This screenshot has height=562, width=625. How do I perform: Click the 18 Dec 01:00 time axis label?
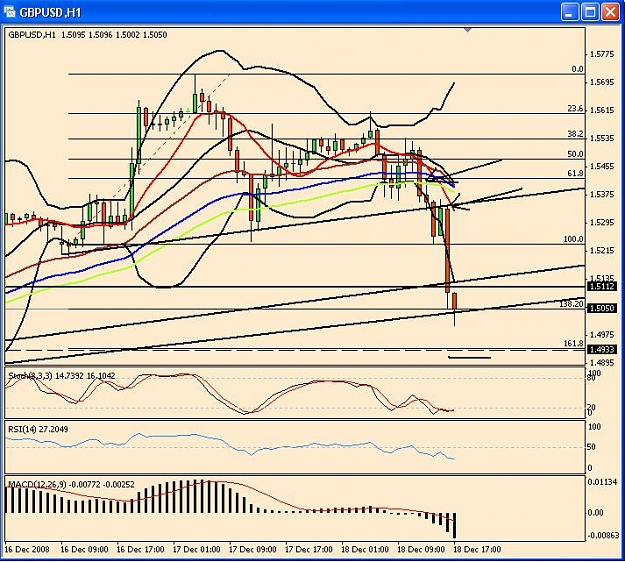click(x=365, y=549)
